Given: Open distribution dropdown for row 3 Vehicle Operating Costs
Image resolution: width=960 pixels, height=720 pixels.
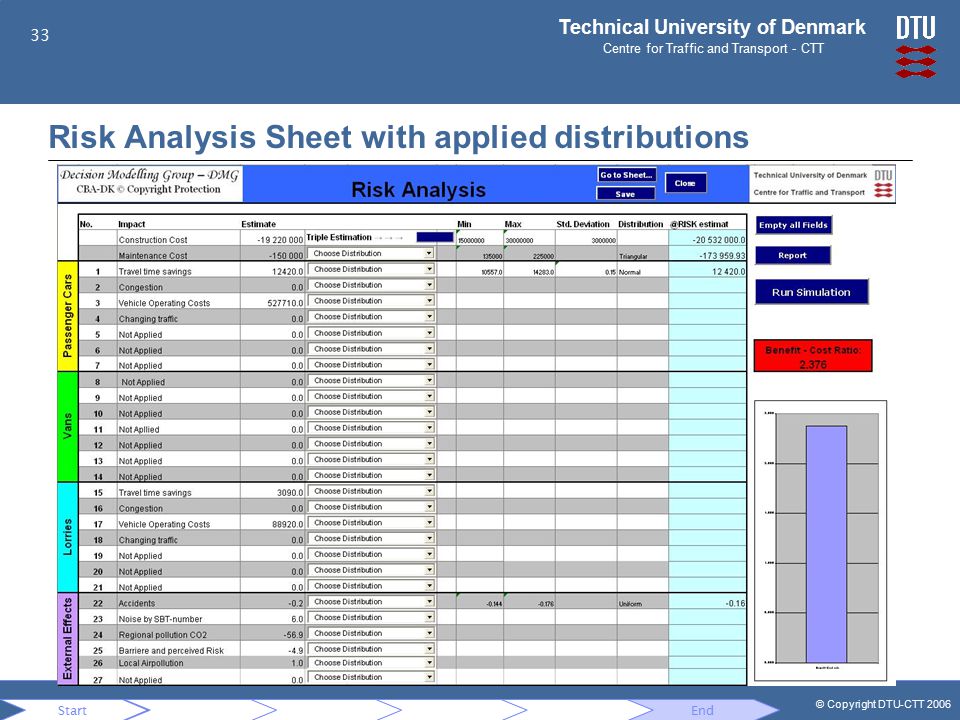Looking at the screenshot, I should (429, 301).
